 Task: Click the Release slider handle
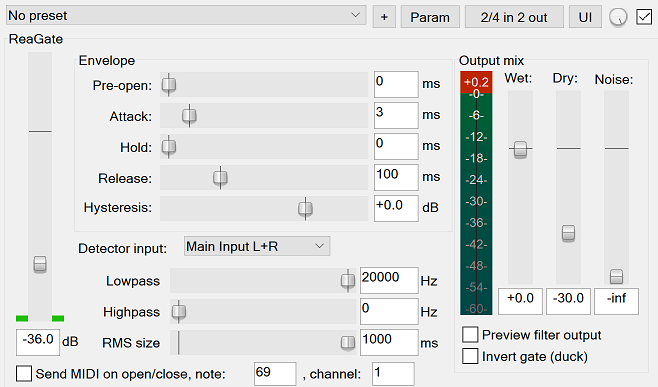(x=220, y=178)
